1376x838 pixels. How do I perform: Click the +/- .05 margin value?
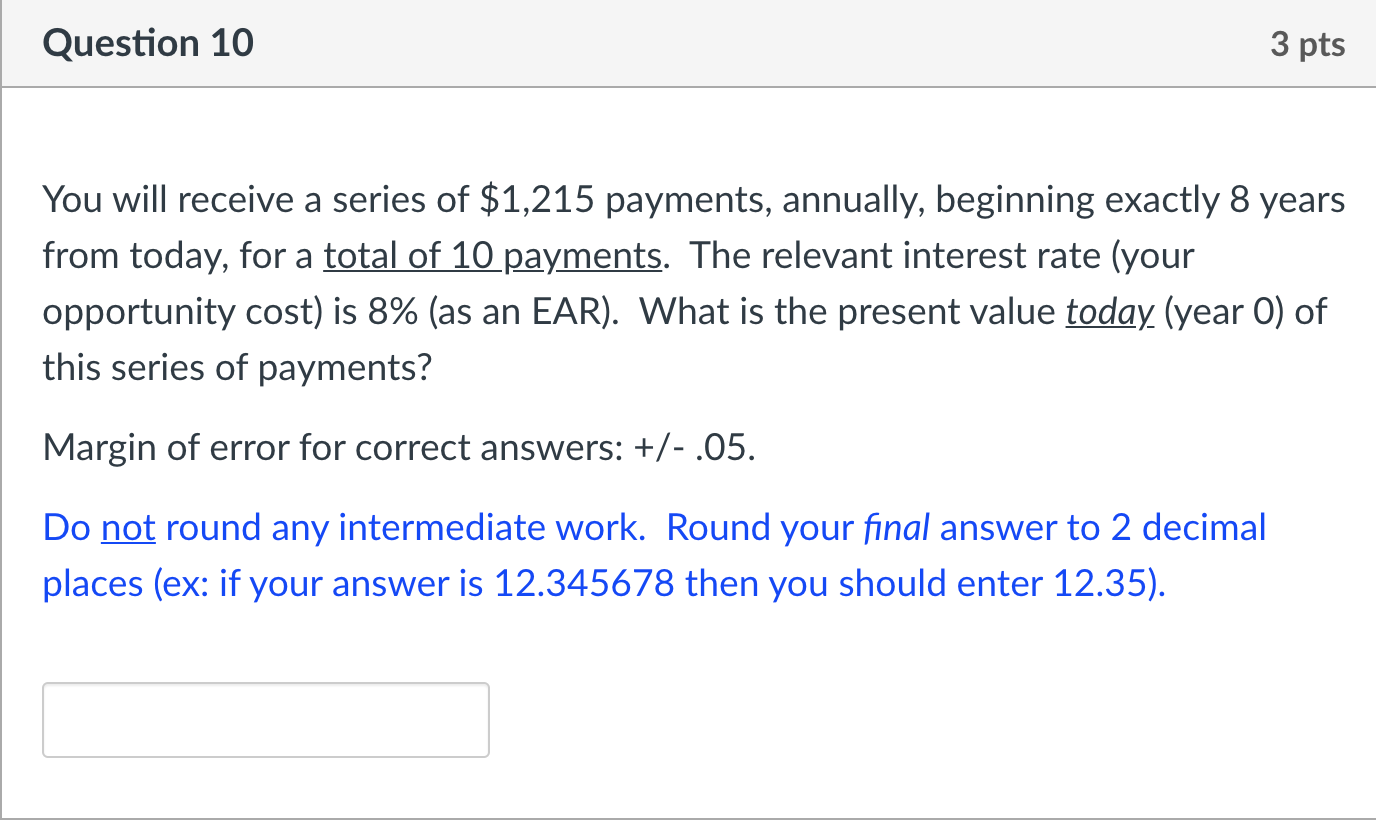[690, 447]
